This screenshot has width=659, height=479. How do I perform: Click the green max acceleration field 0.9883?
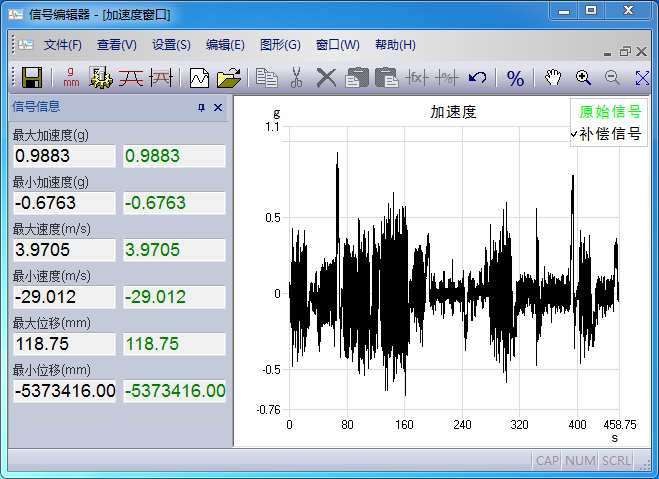pyautogui.click(x=174, y=156)
